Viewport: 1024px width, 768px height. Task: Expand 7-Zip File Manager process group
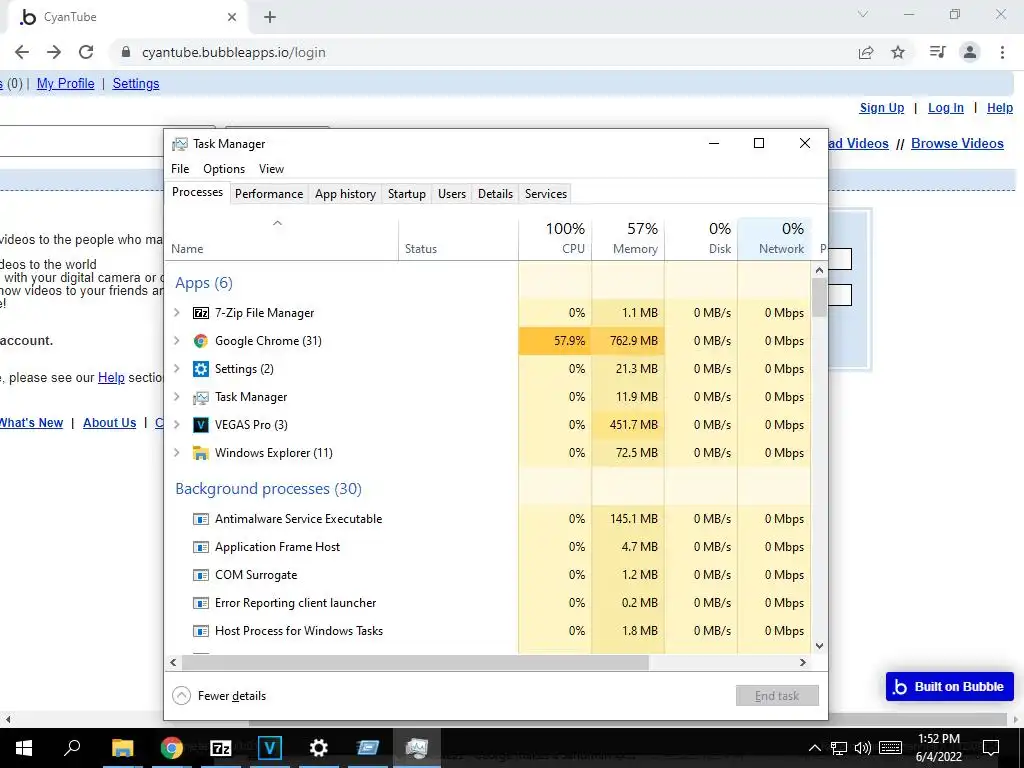coord(176,313)
